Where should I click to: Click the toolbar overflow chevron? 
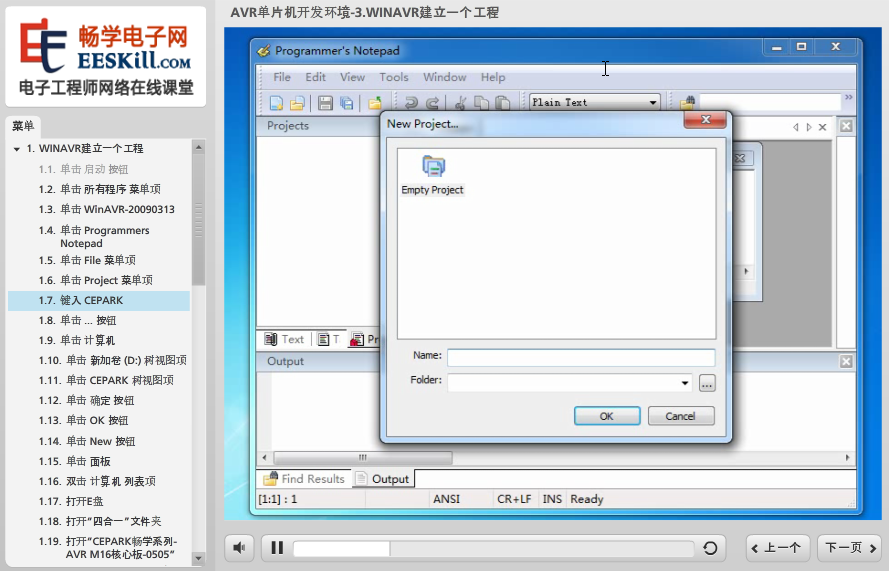tap(849, 97)
